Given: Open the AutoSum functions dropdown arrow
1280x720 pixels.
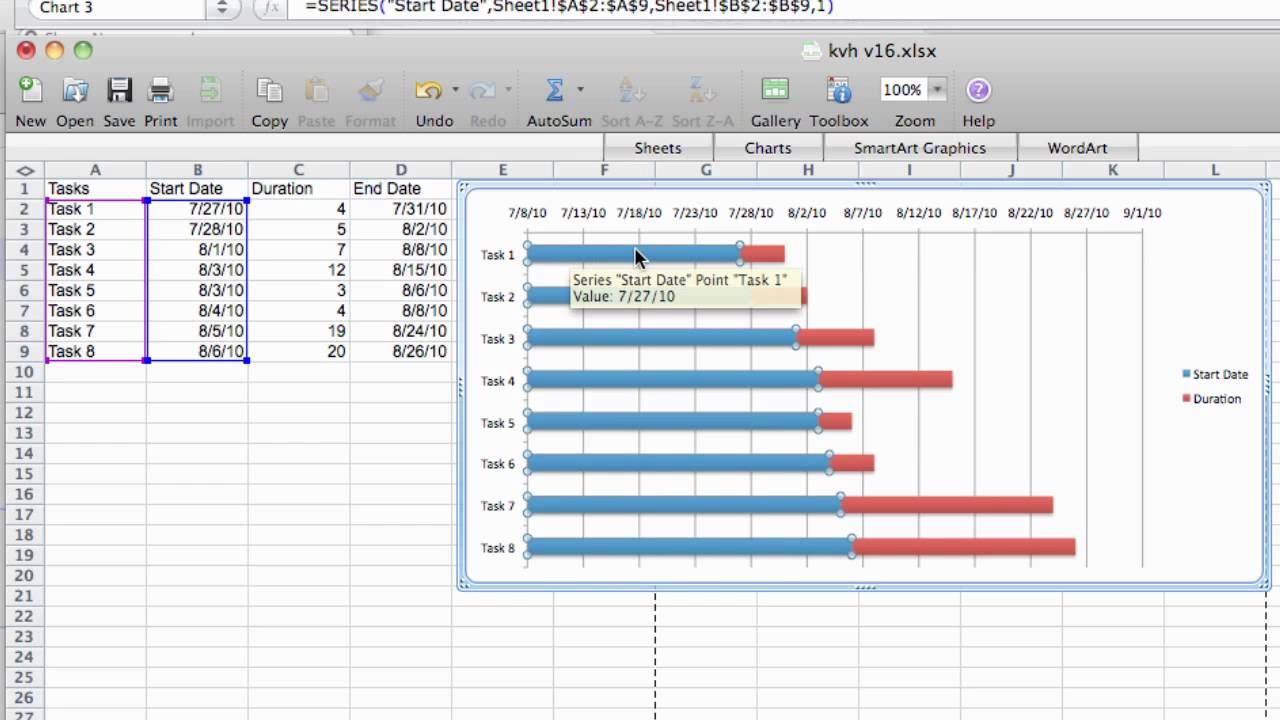Looking at the screenshot, I should (x=580, y=90).
